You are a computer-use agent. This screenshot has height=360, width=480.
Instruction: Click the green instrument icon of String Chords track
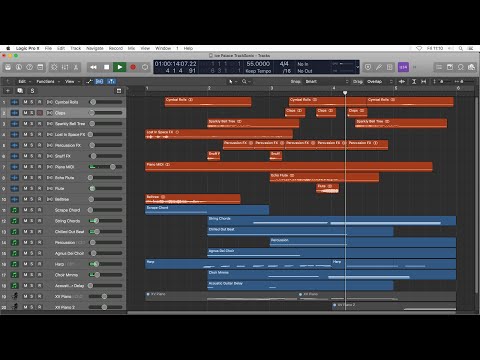pos(15,221)
